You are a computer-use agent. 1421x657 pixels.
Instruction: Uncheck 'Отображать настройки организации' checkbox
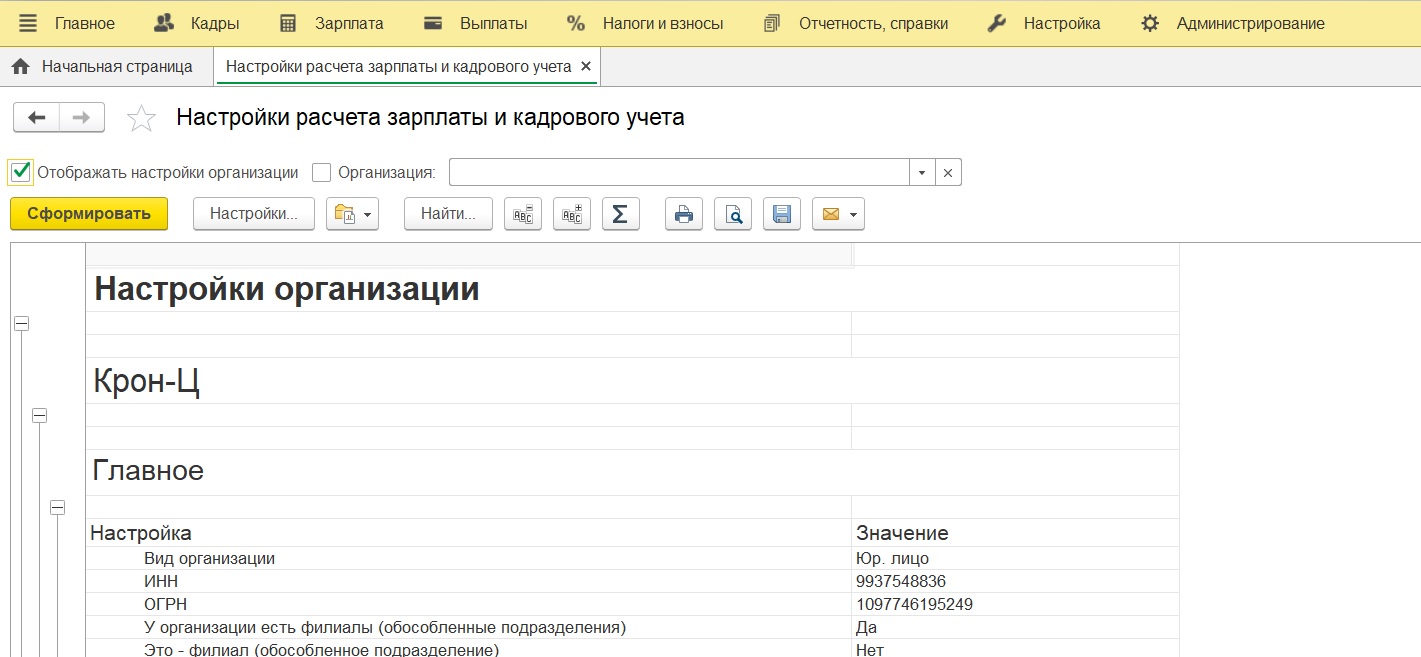point(21,172)
